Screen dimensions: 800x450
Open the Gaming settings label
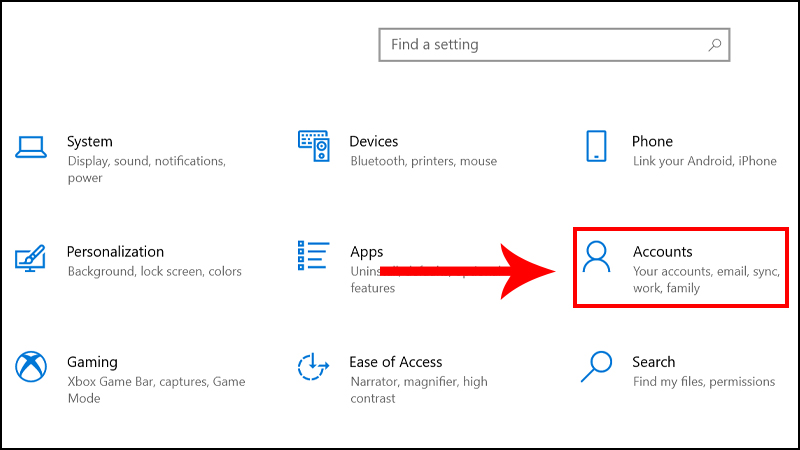92,361
